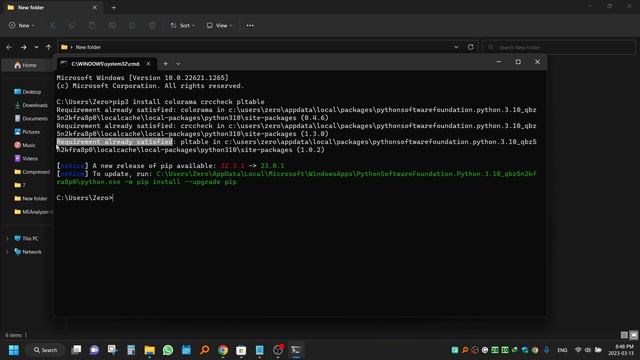The height and width of the screenshot is (360, 640).
Task: Open the View dropdown in File Explorer
Action: (219, 25)
